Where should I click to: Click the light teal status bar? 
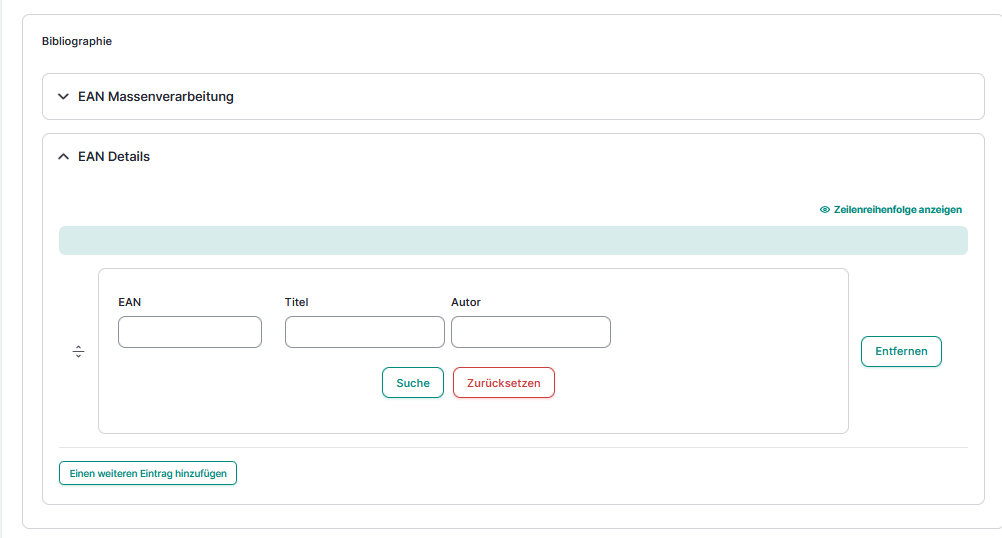click(x=513, y=240)
